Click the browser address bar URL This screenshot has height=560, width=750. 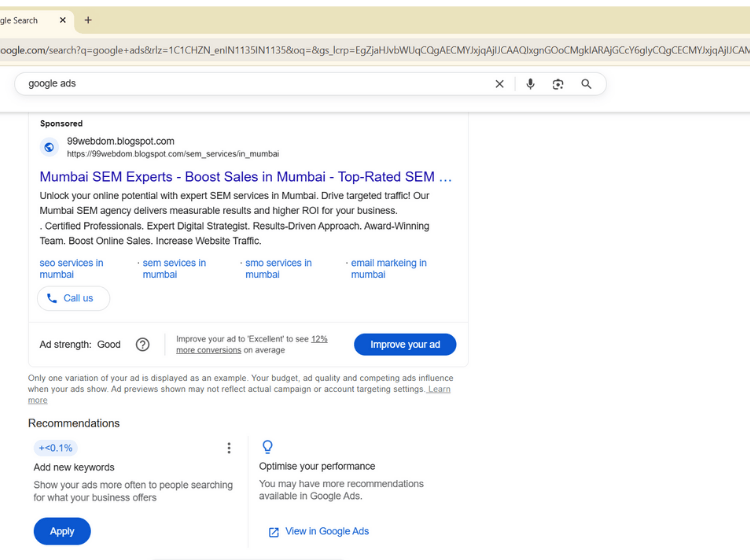pyautogui.click(x=375, y=50)
